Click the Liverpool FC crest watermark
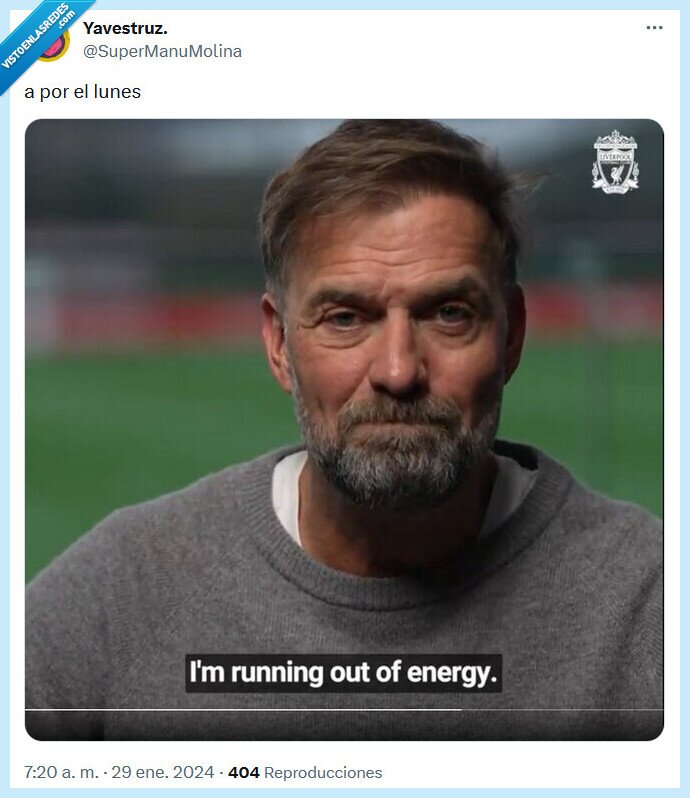Viewport: 690px width, 798px height. point(615,162)
